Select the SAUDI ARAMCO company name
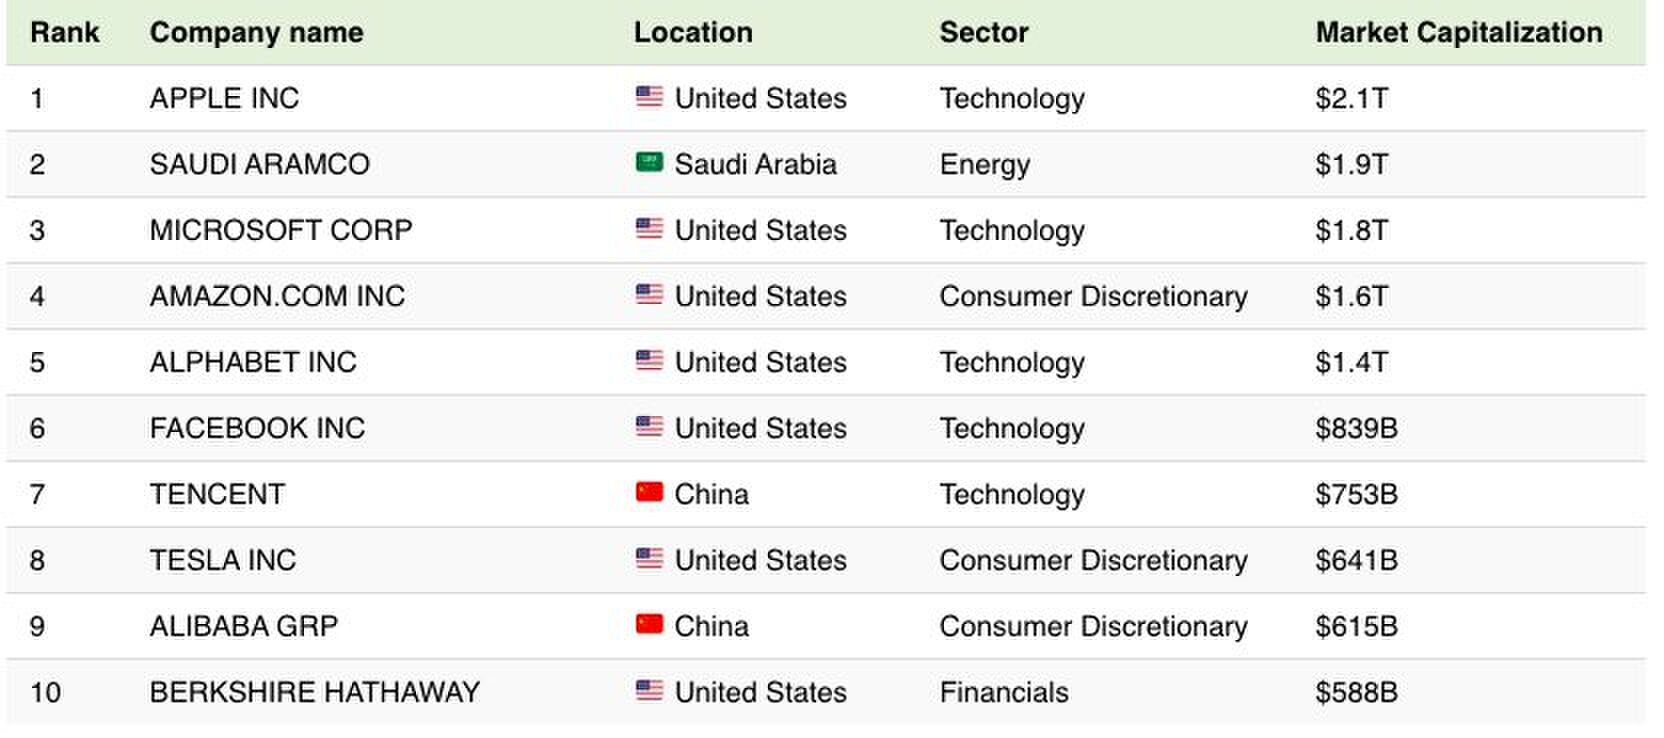Viewport: 1664px width, 738px height. pos(260,164)
